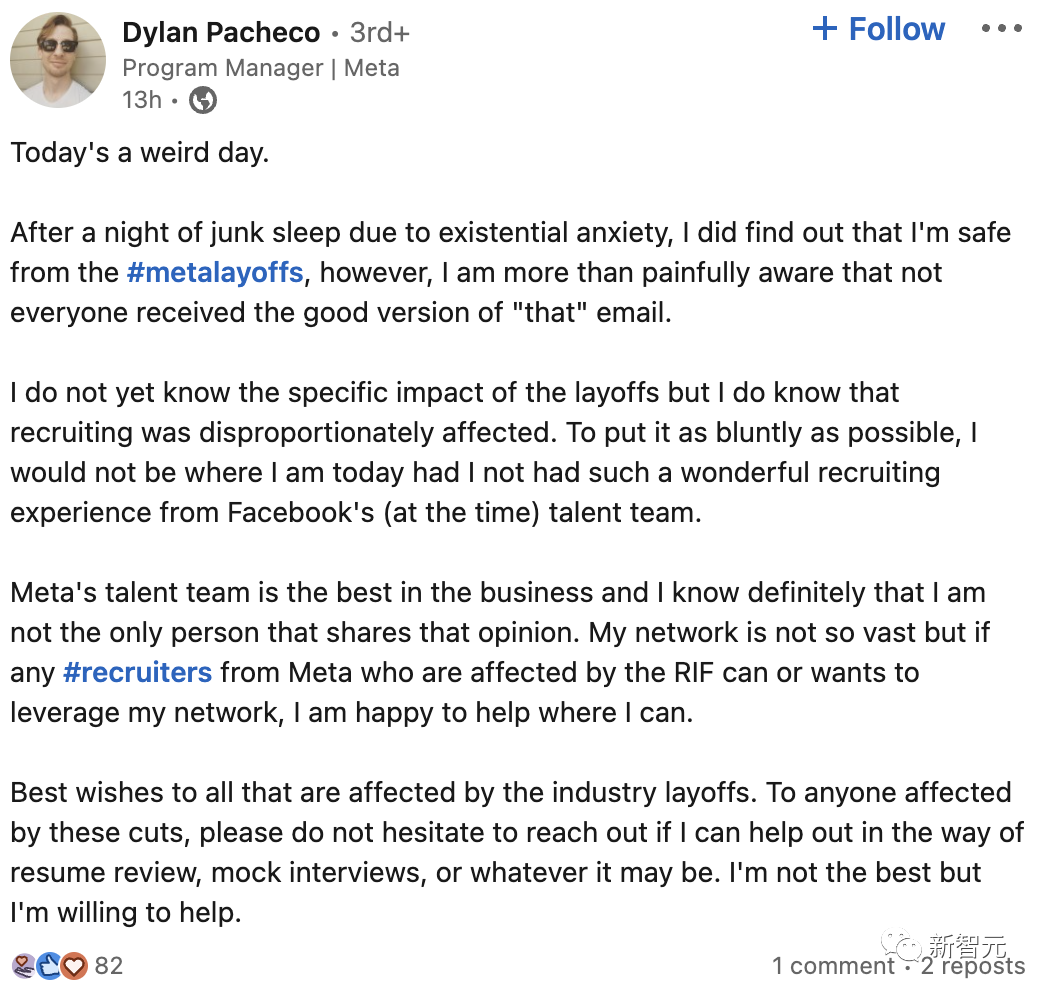This screenshot has height=992, width=1040.
Task: Click the Program Manager | Meta headline
Action: (x=260, y=68)
